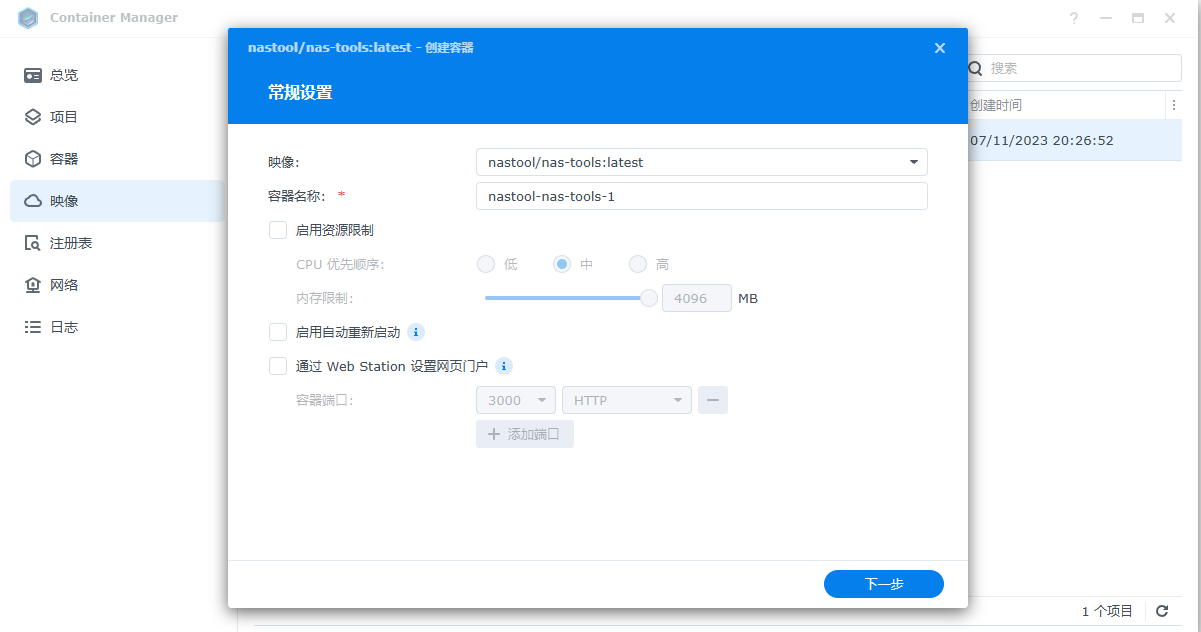Select CPU priority 高 radio button
Viewport: 1201px width, 632px height.
pos(638,264)
